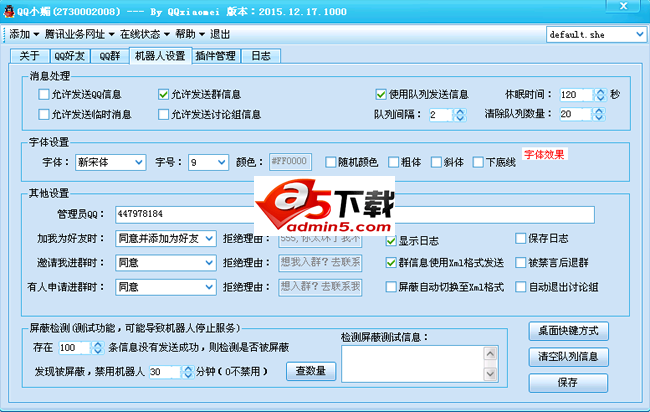The height and width of the screenshot is (412, 650).
Task: Click the 桌面快键方式 button
Action: [568, 331]
